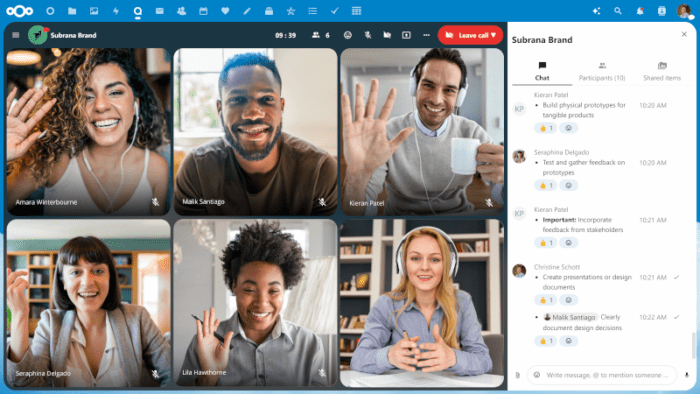Viewport: 700px width, 394px height.
Task: Open the Bookmarks star icon
Action: click(291, 11)
